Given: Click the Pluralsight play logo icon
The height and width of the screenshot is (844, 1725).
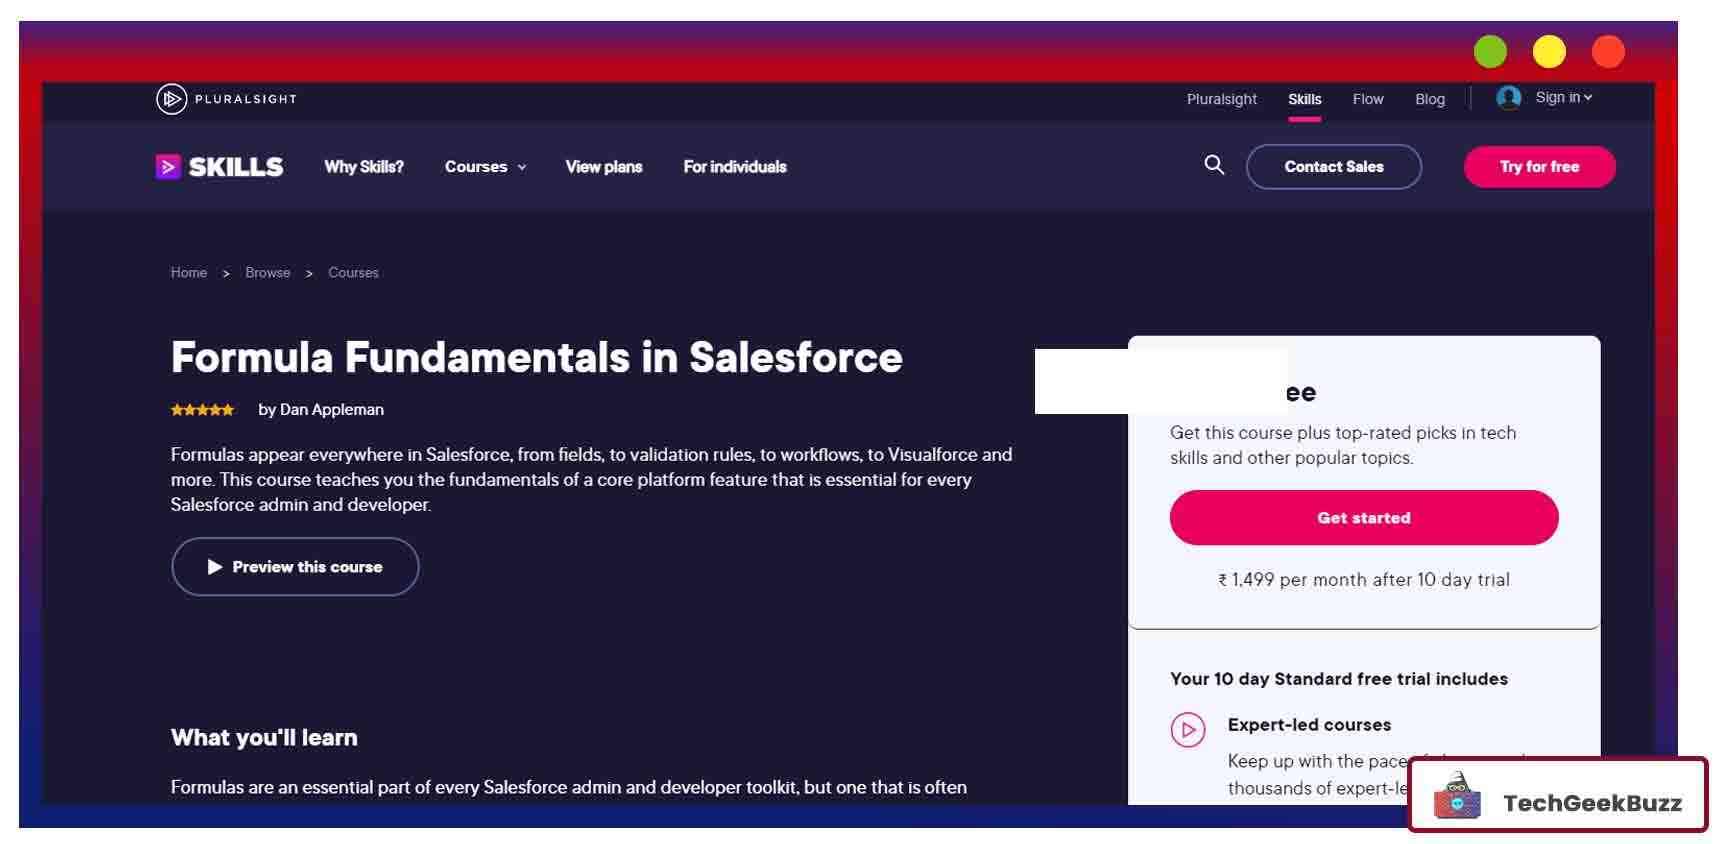Looking at the screenshot, I should (172, 98).
